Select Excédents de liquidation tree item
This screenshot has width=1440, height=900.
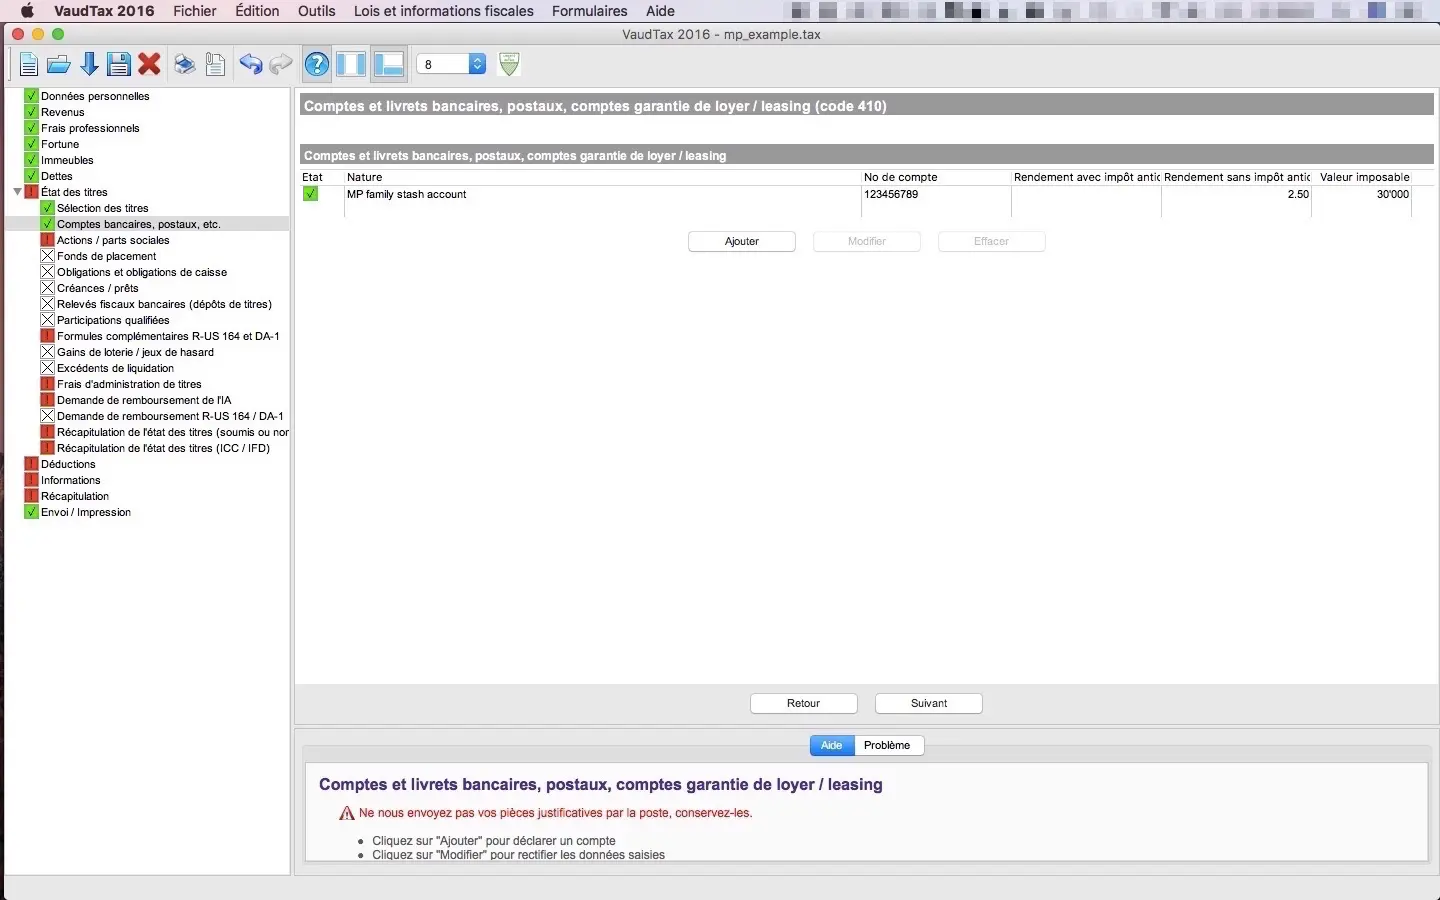(115, 368)
